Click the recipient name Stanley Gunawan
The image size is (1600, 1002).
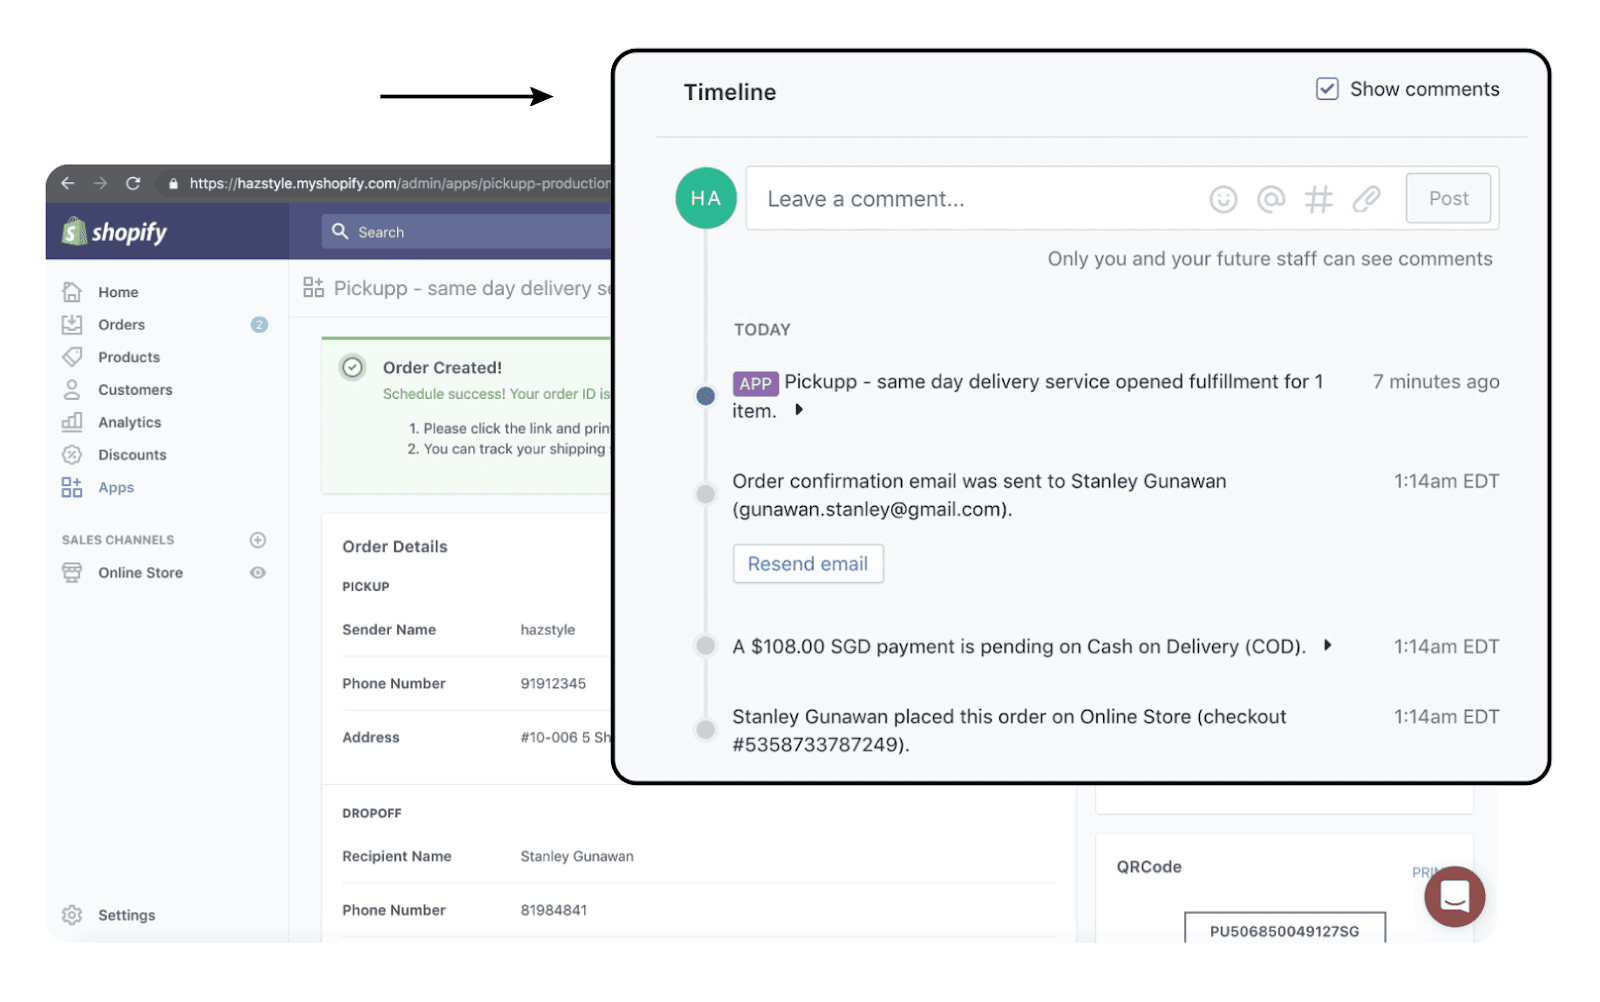click(x=577, y=857)
